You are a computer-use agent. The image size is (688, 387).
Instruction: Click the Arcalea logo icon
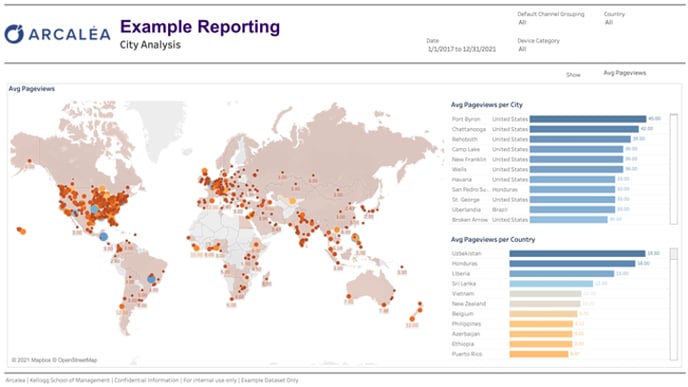14,34
